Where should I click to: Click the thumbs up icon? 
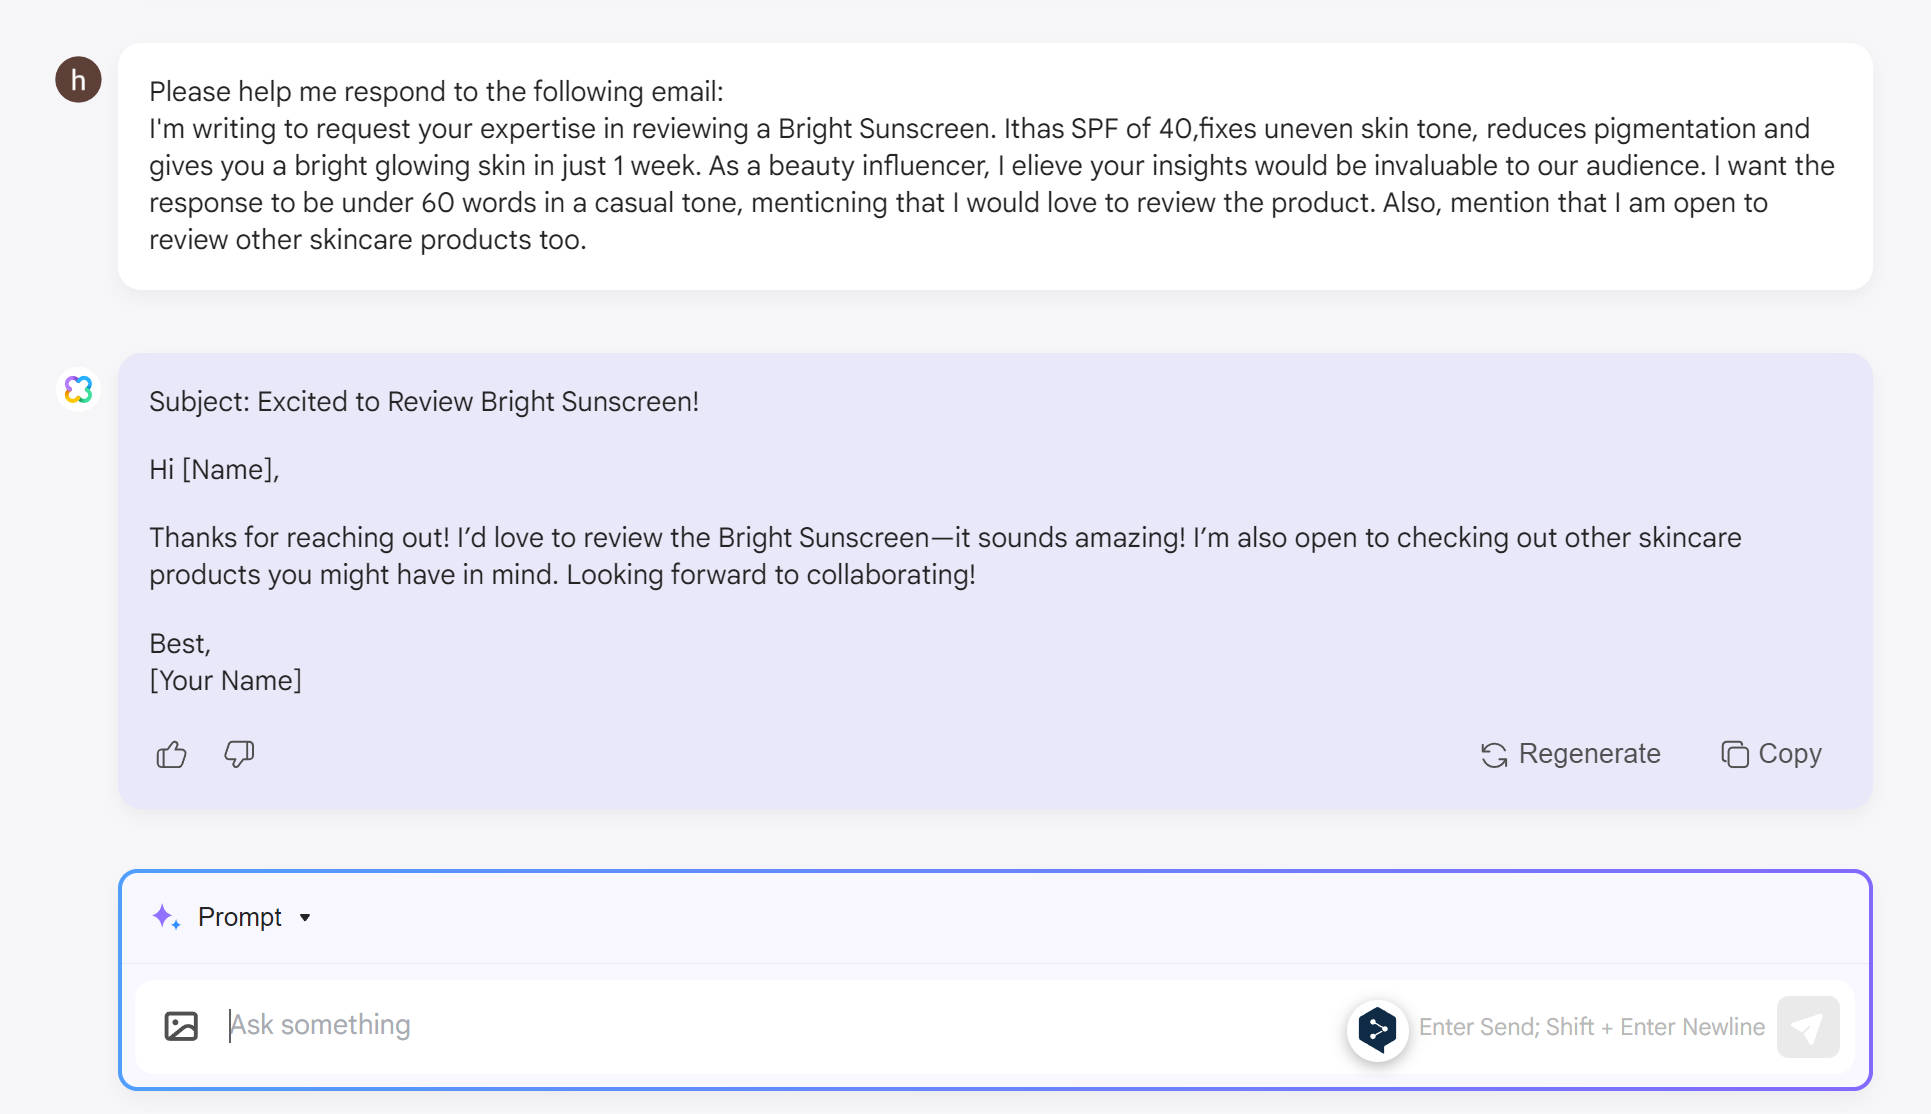point(171,754)
